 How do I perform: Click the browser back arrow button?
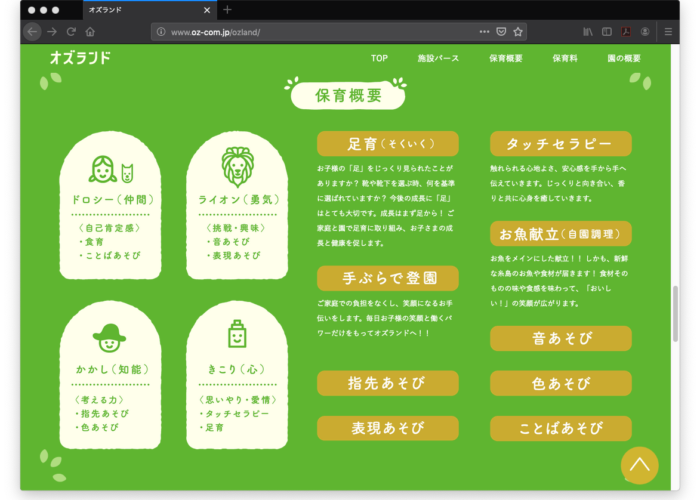[32, 32]
